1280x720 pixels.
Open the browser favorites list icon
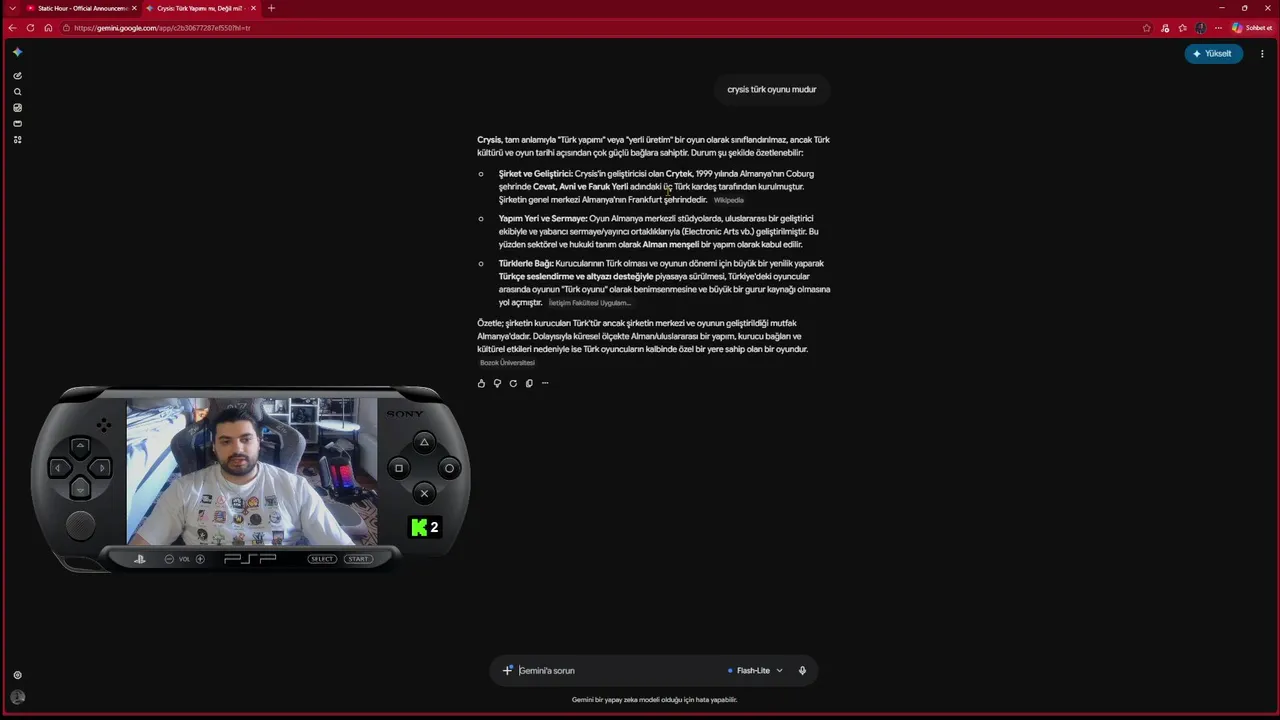click(1183, 28)
